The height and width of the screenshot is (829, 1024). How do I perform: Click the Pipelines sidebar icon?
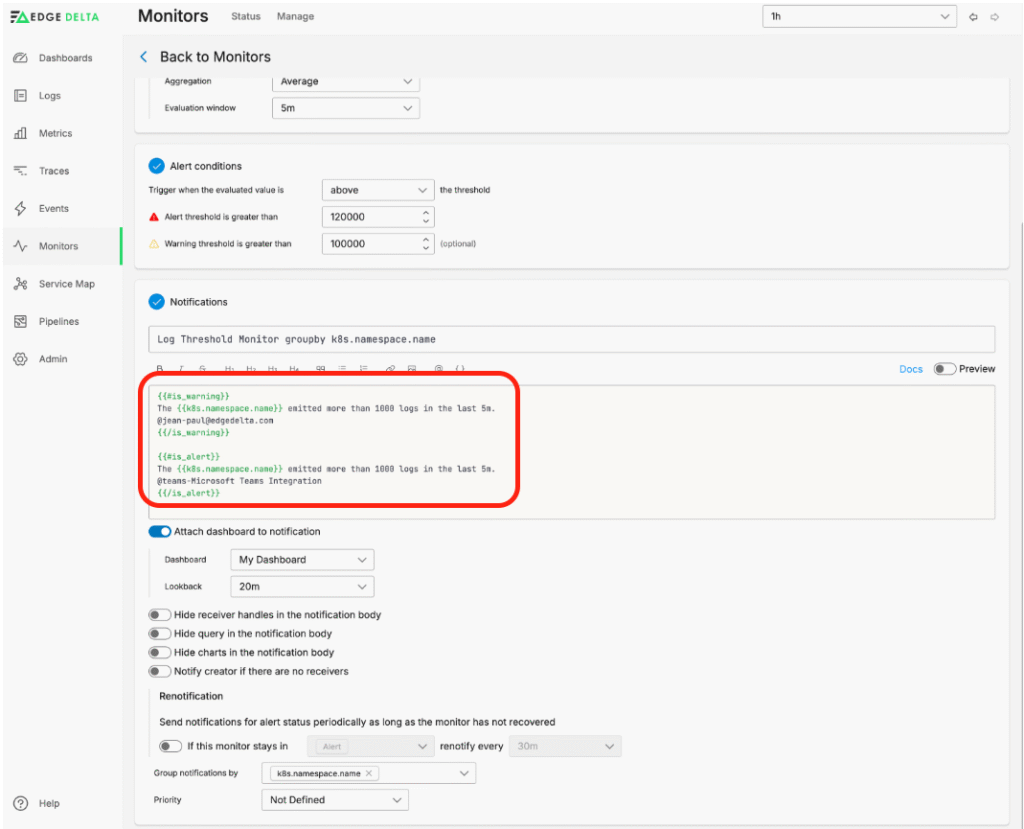(x=20, y=322)
